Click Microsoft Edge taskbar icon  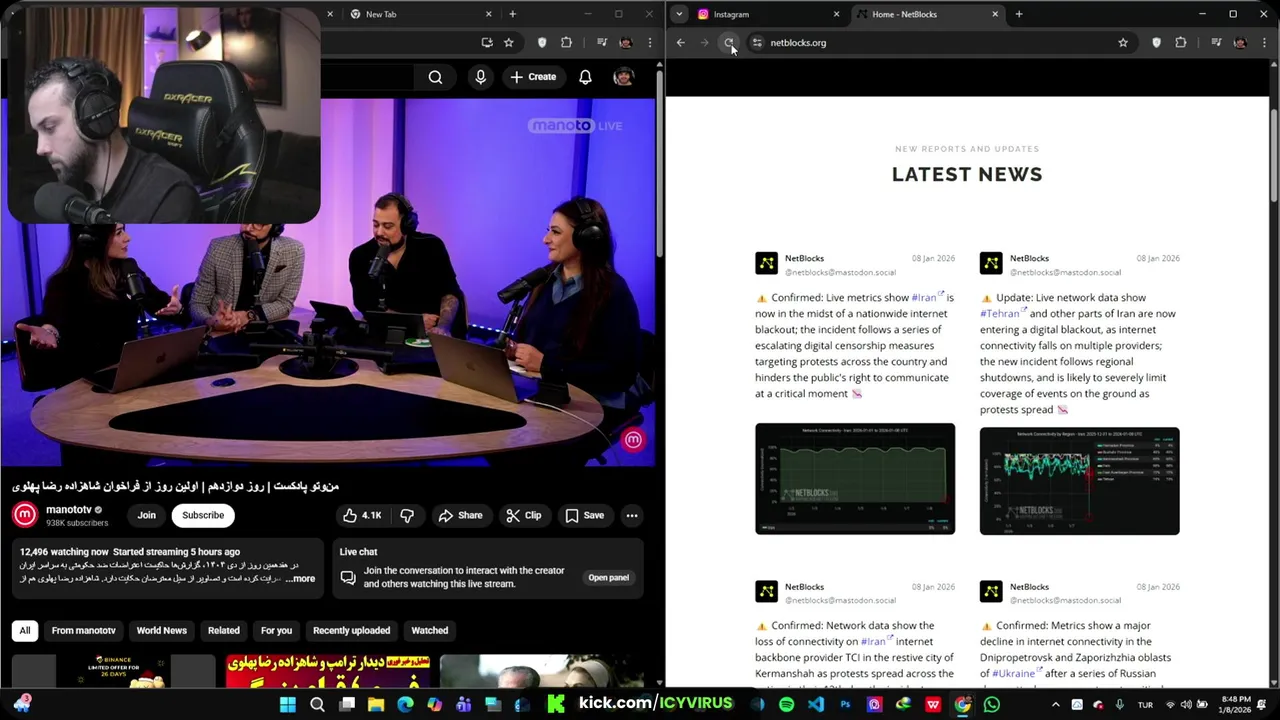point(405,705)
